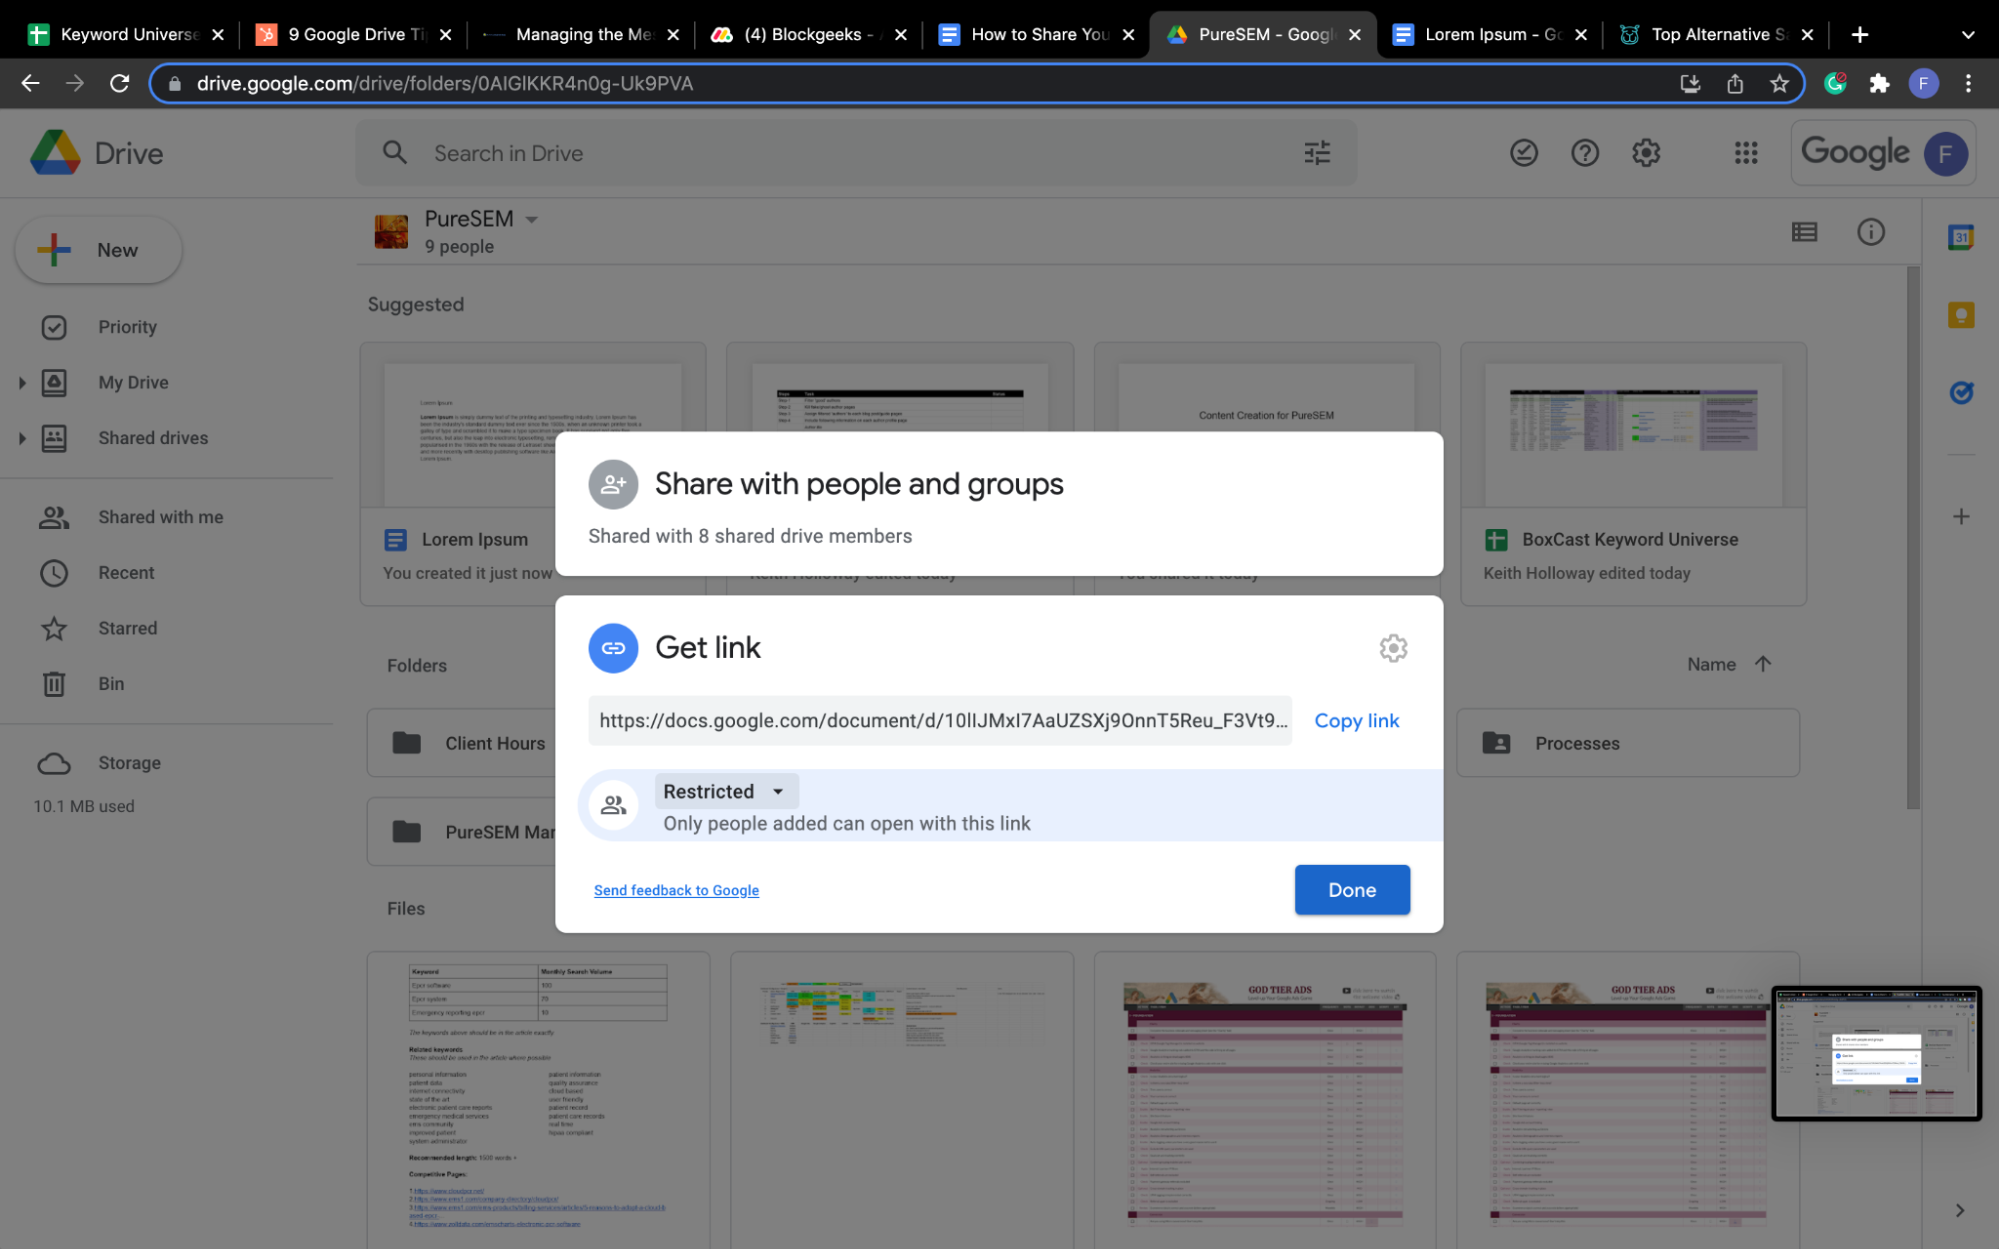Image resolution: width=1999 pixels, height=1250 pixels.
Task: Click Copy link button
Action: pos(1355,719)
